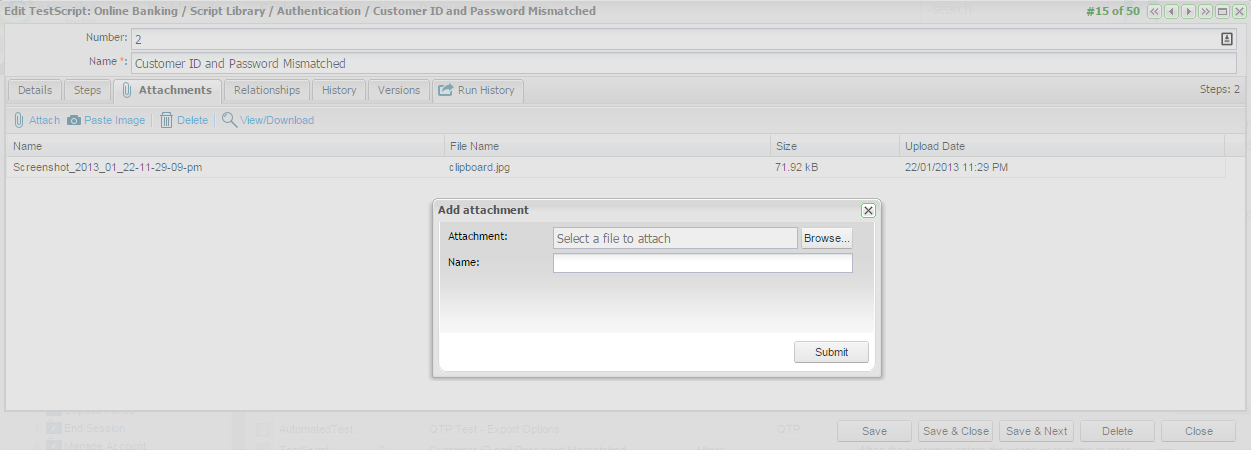Switch to the Details tab
Image resolution: width=1251 pixels, height=450 pixels.
coord(34,90)
